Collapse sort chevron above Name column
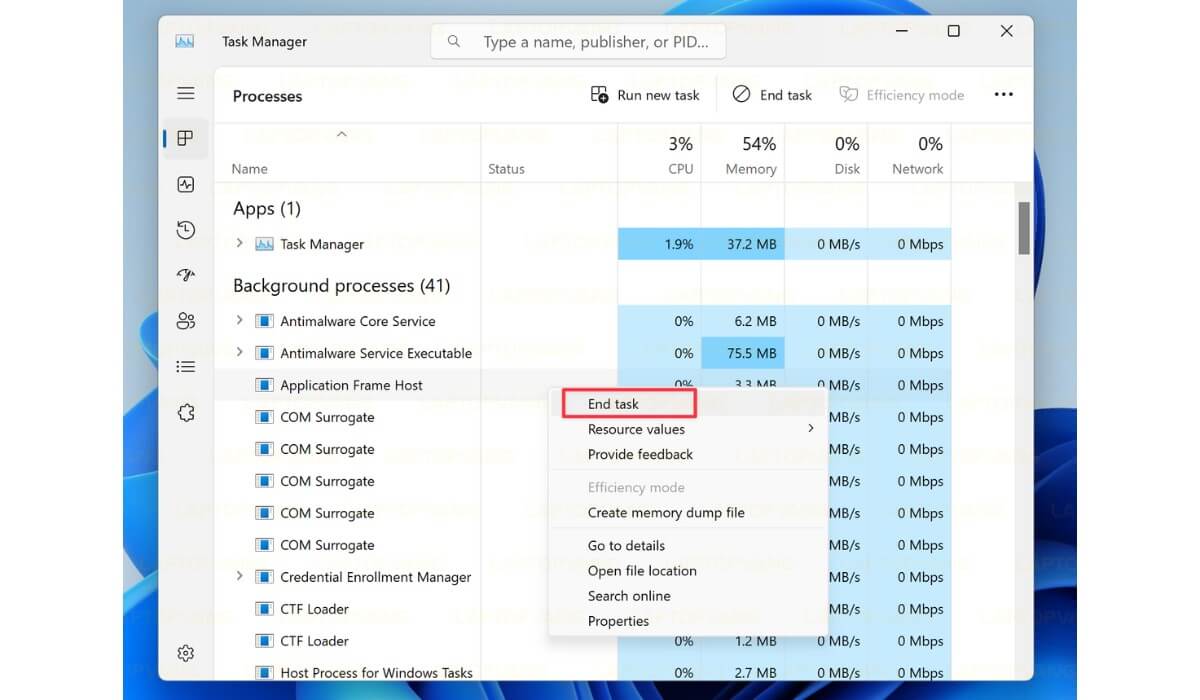Image resolution: width=1200 pixels, height=700 pixels. (x=341, y=133)
